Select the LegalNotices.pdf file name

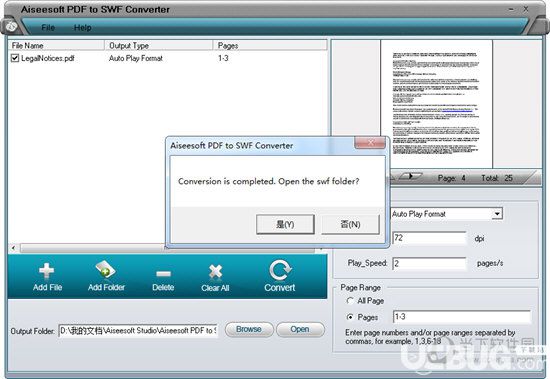pos(48,58)
